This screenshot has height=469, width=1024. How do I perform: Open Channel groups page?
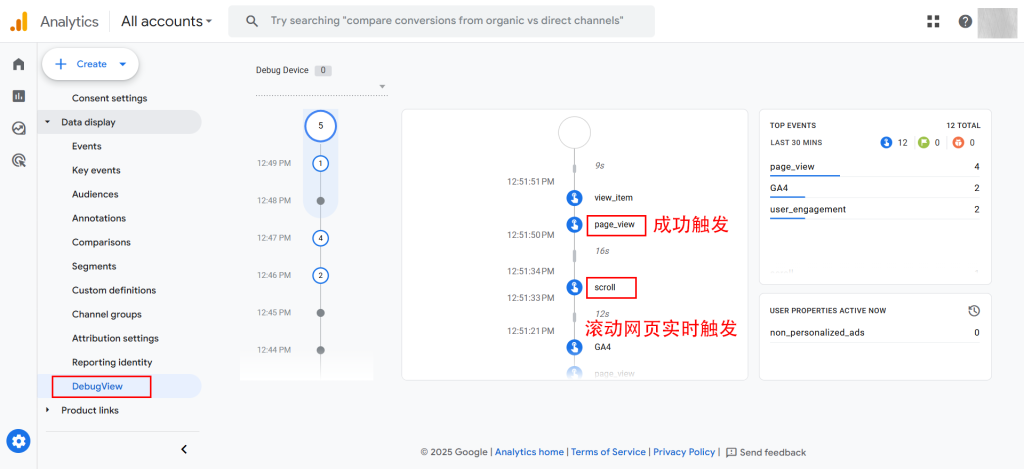106,314
